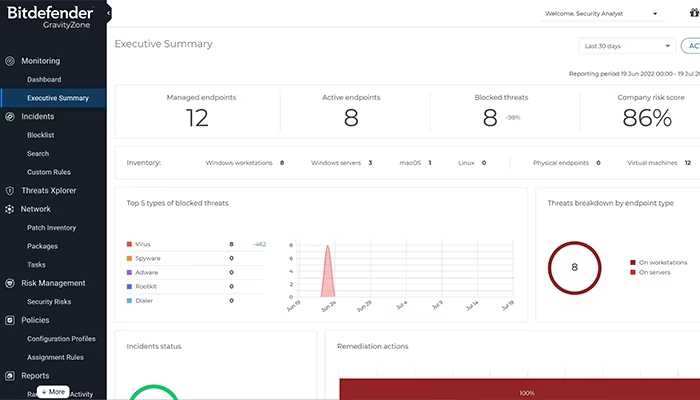700x400 pixels.
Task: Click the Rootkit blue legend swatch
Action: pos(129,287)
